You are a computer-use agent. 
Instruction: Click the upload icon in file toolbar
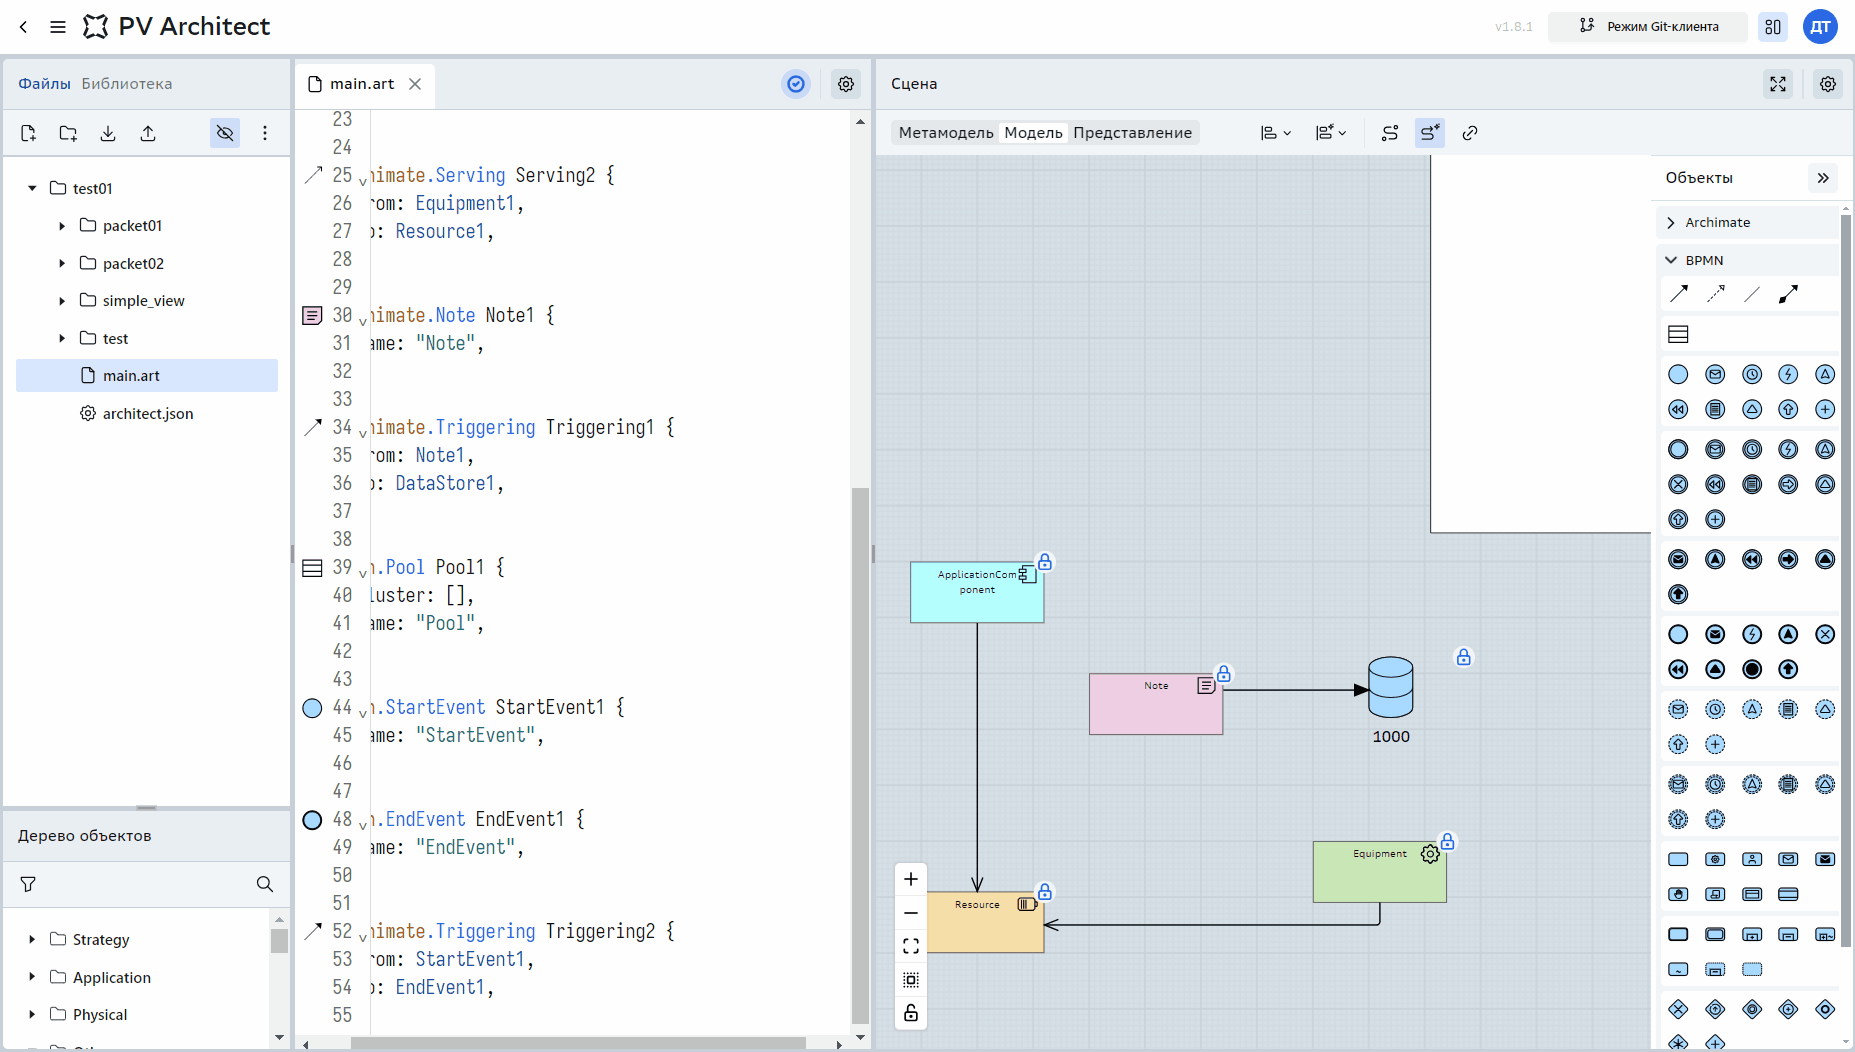[148, 133]
